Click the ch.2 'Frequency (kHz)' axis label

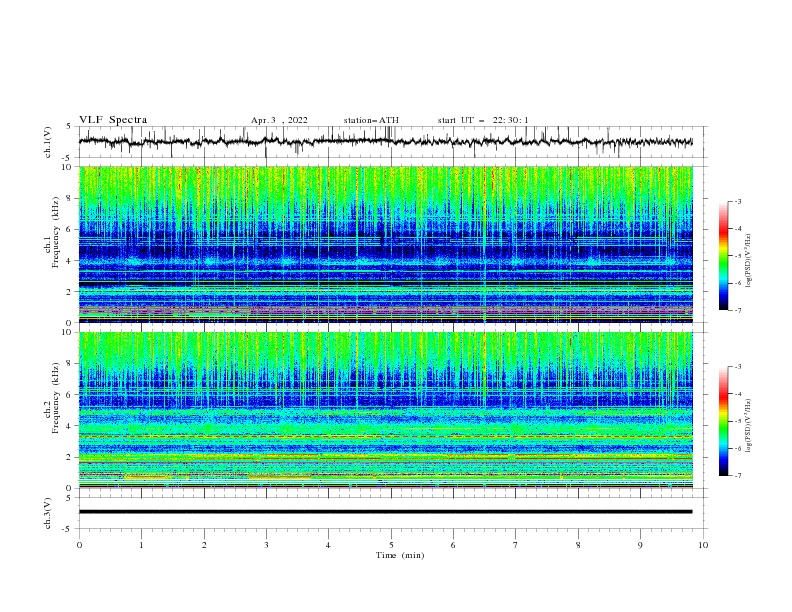[x=55, y=398]
